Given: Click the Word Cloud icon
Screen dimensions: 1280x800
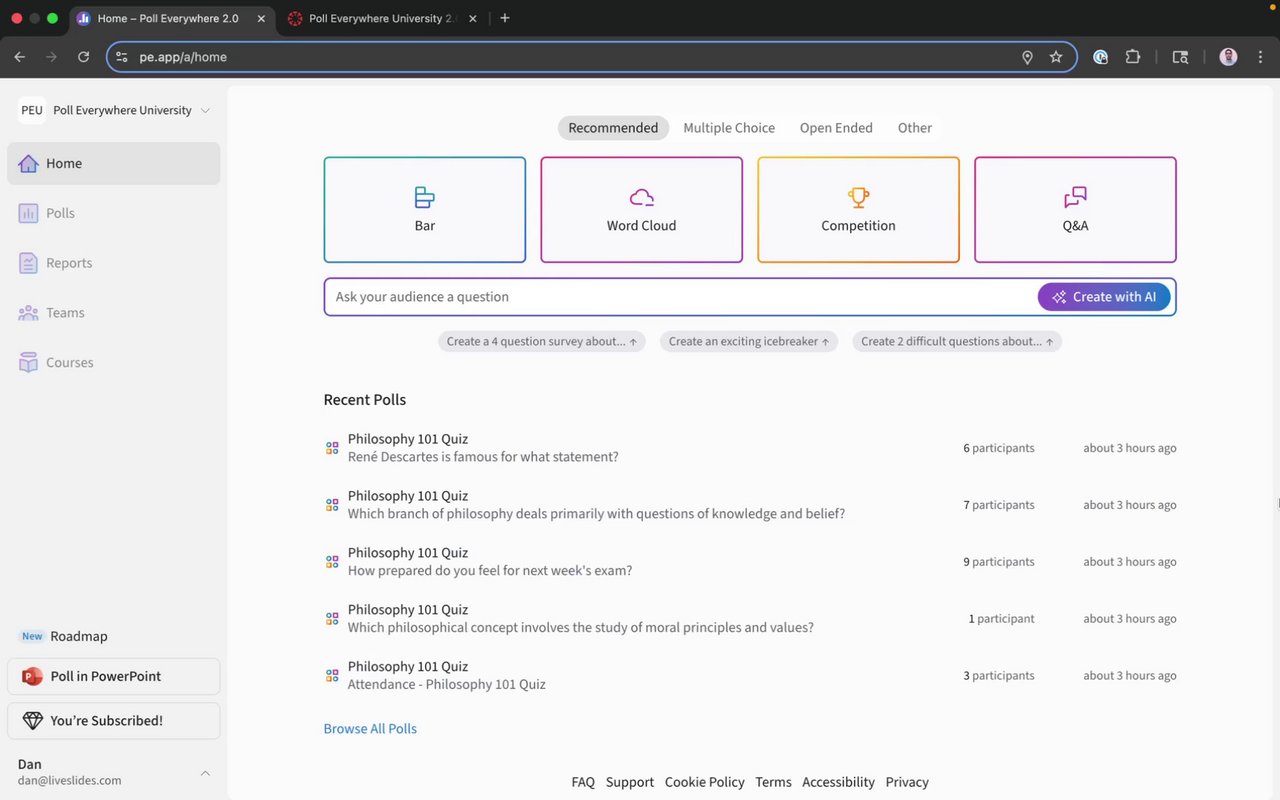Looking at the screenshot, I should click(642, 197).
